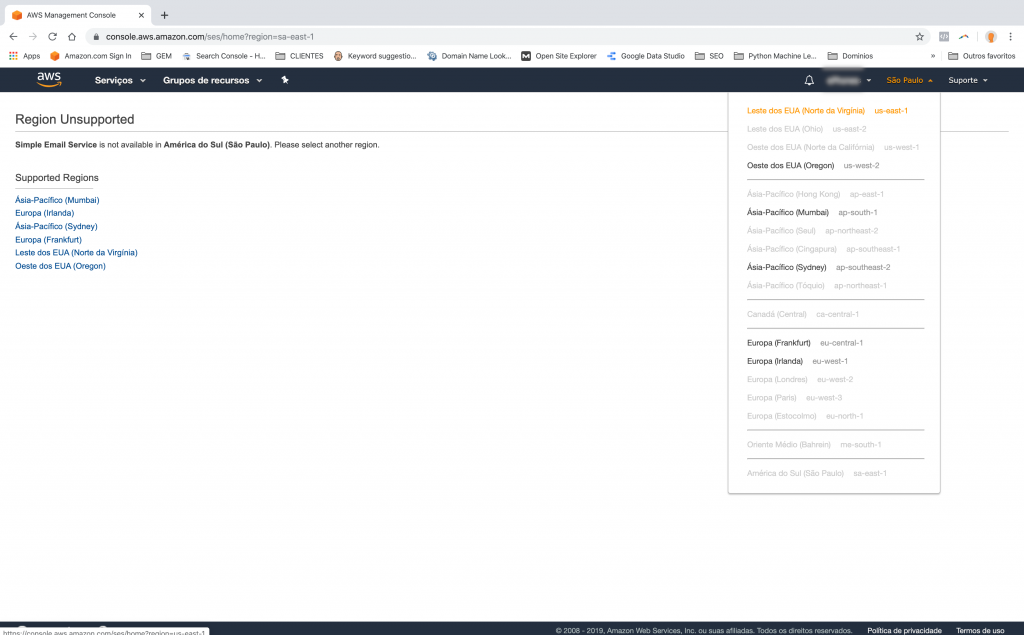Select Leste dos EUA (Norte da Virgínia) us-east-1 in dropdown

pyautogui.click(x=827, y=110)
